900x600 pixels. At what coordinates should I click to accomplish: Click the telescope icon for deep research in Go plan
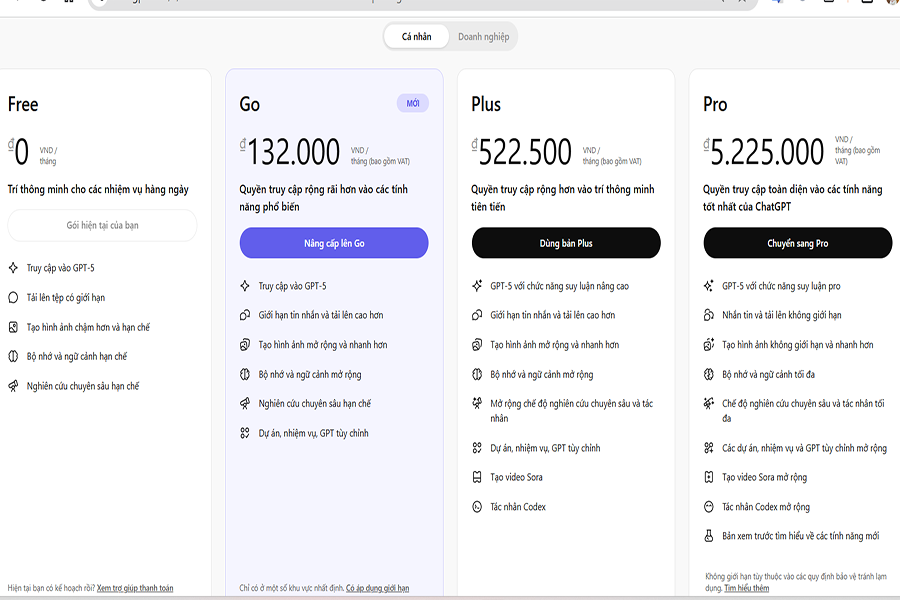pos(245,404)
